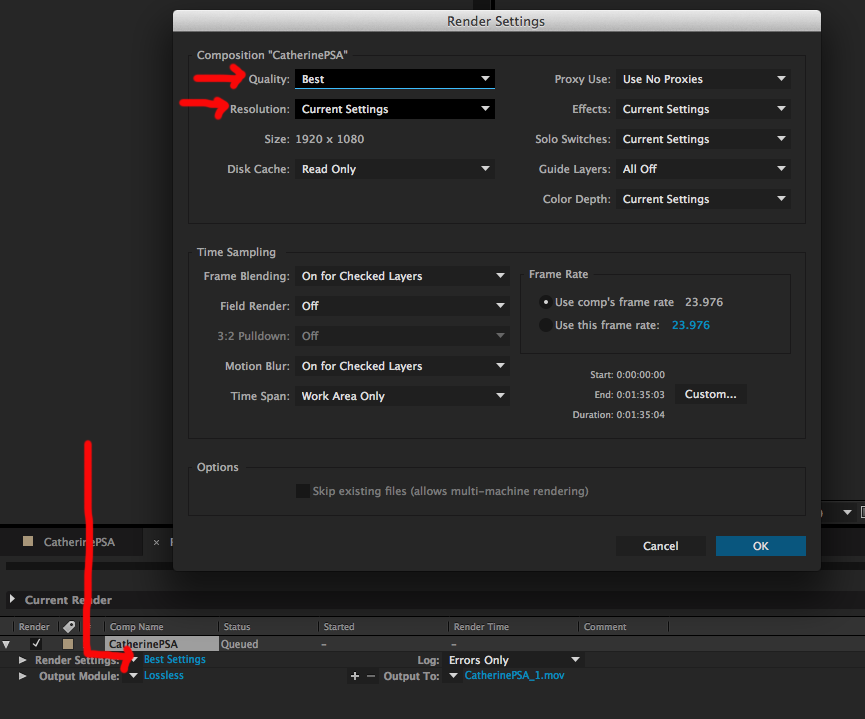Viewport: 865px width, 719px height.
Task: Select Use this frame rate radio button
Action: (x=546, y=325)
